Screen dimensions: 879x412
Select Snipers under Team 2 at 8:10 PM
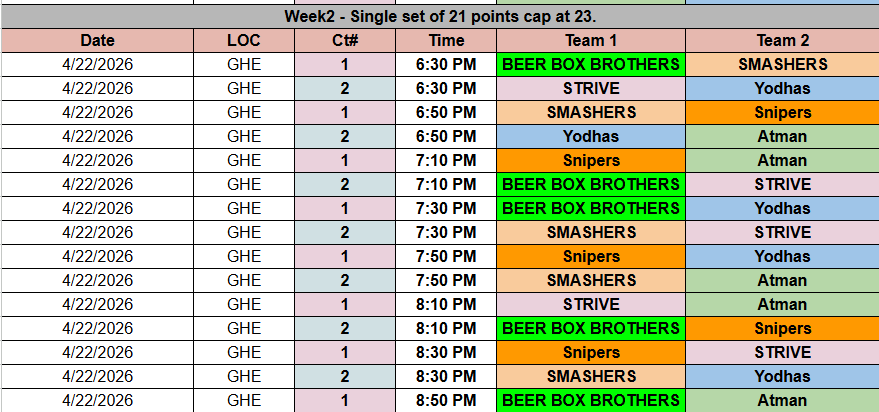coord(782,328)
